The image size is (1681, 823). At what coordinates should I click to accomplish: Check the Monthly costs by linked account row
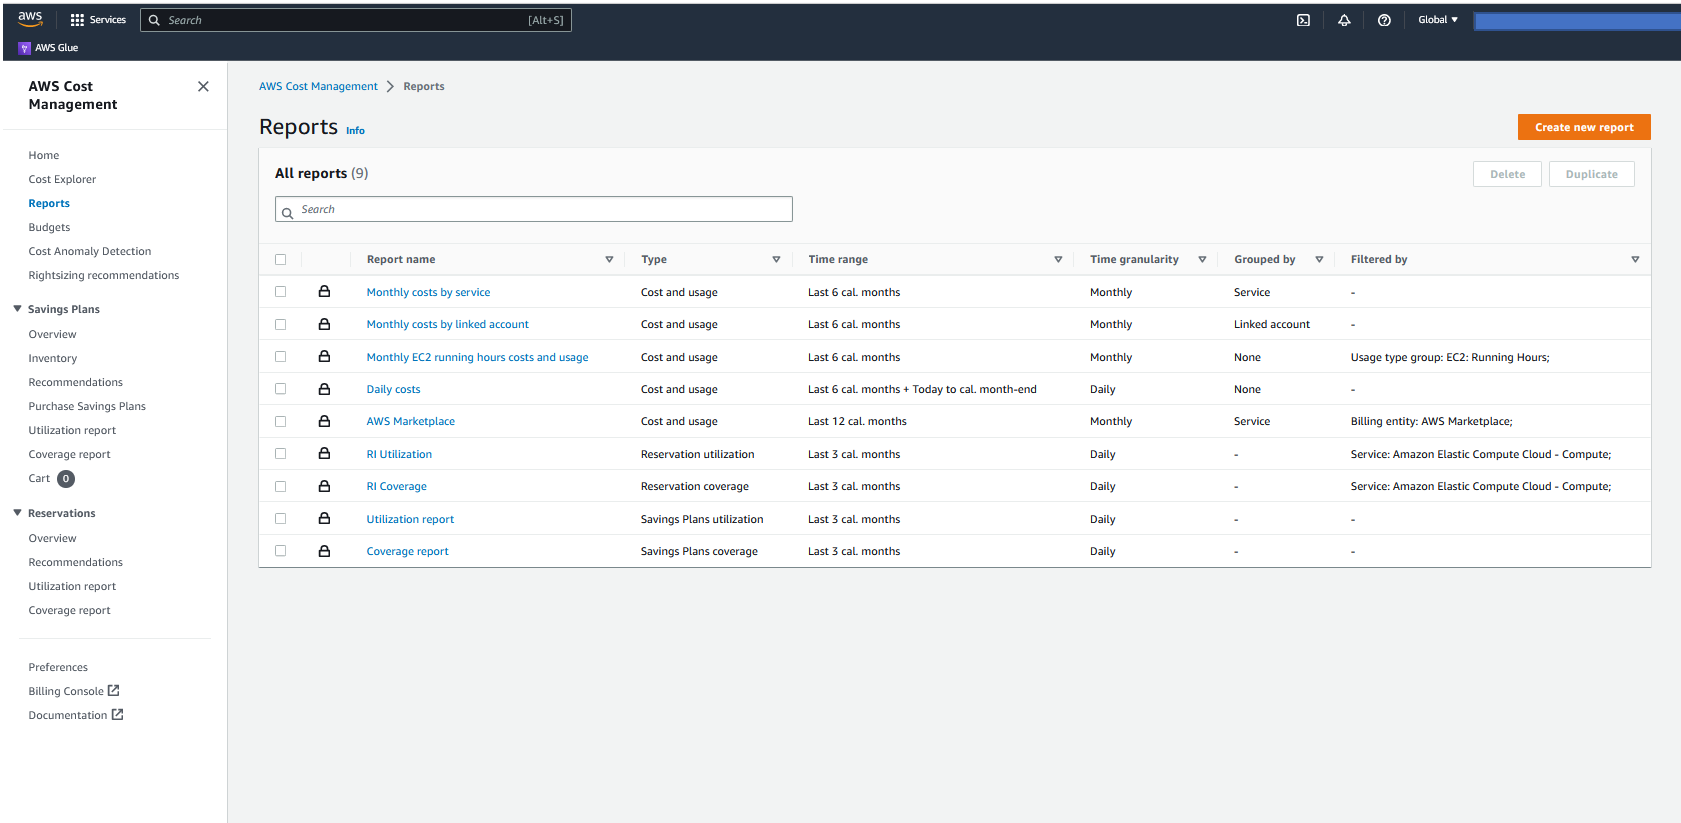[280, 324]
